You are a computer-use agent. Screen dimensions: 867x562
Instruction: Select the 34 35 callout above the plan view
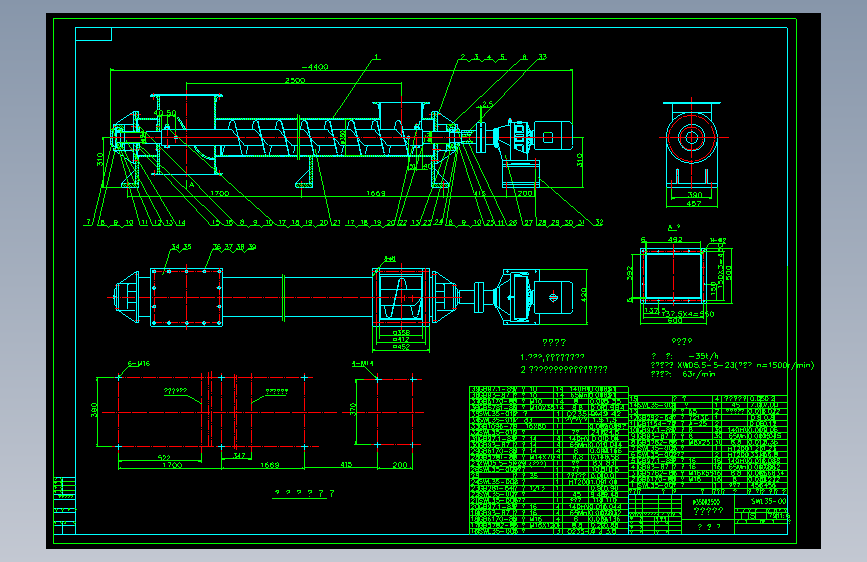tap(181, 247)
